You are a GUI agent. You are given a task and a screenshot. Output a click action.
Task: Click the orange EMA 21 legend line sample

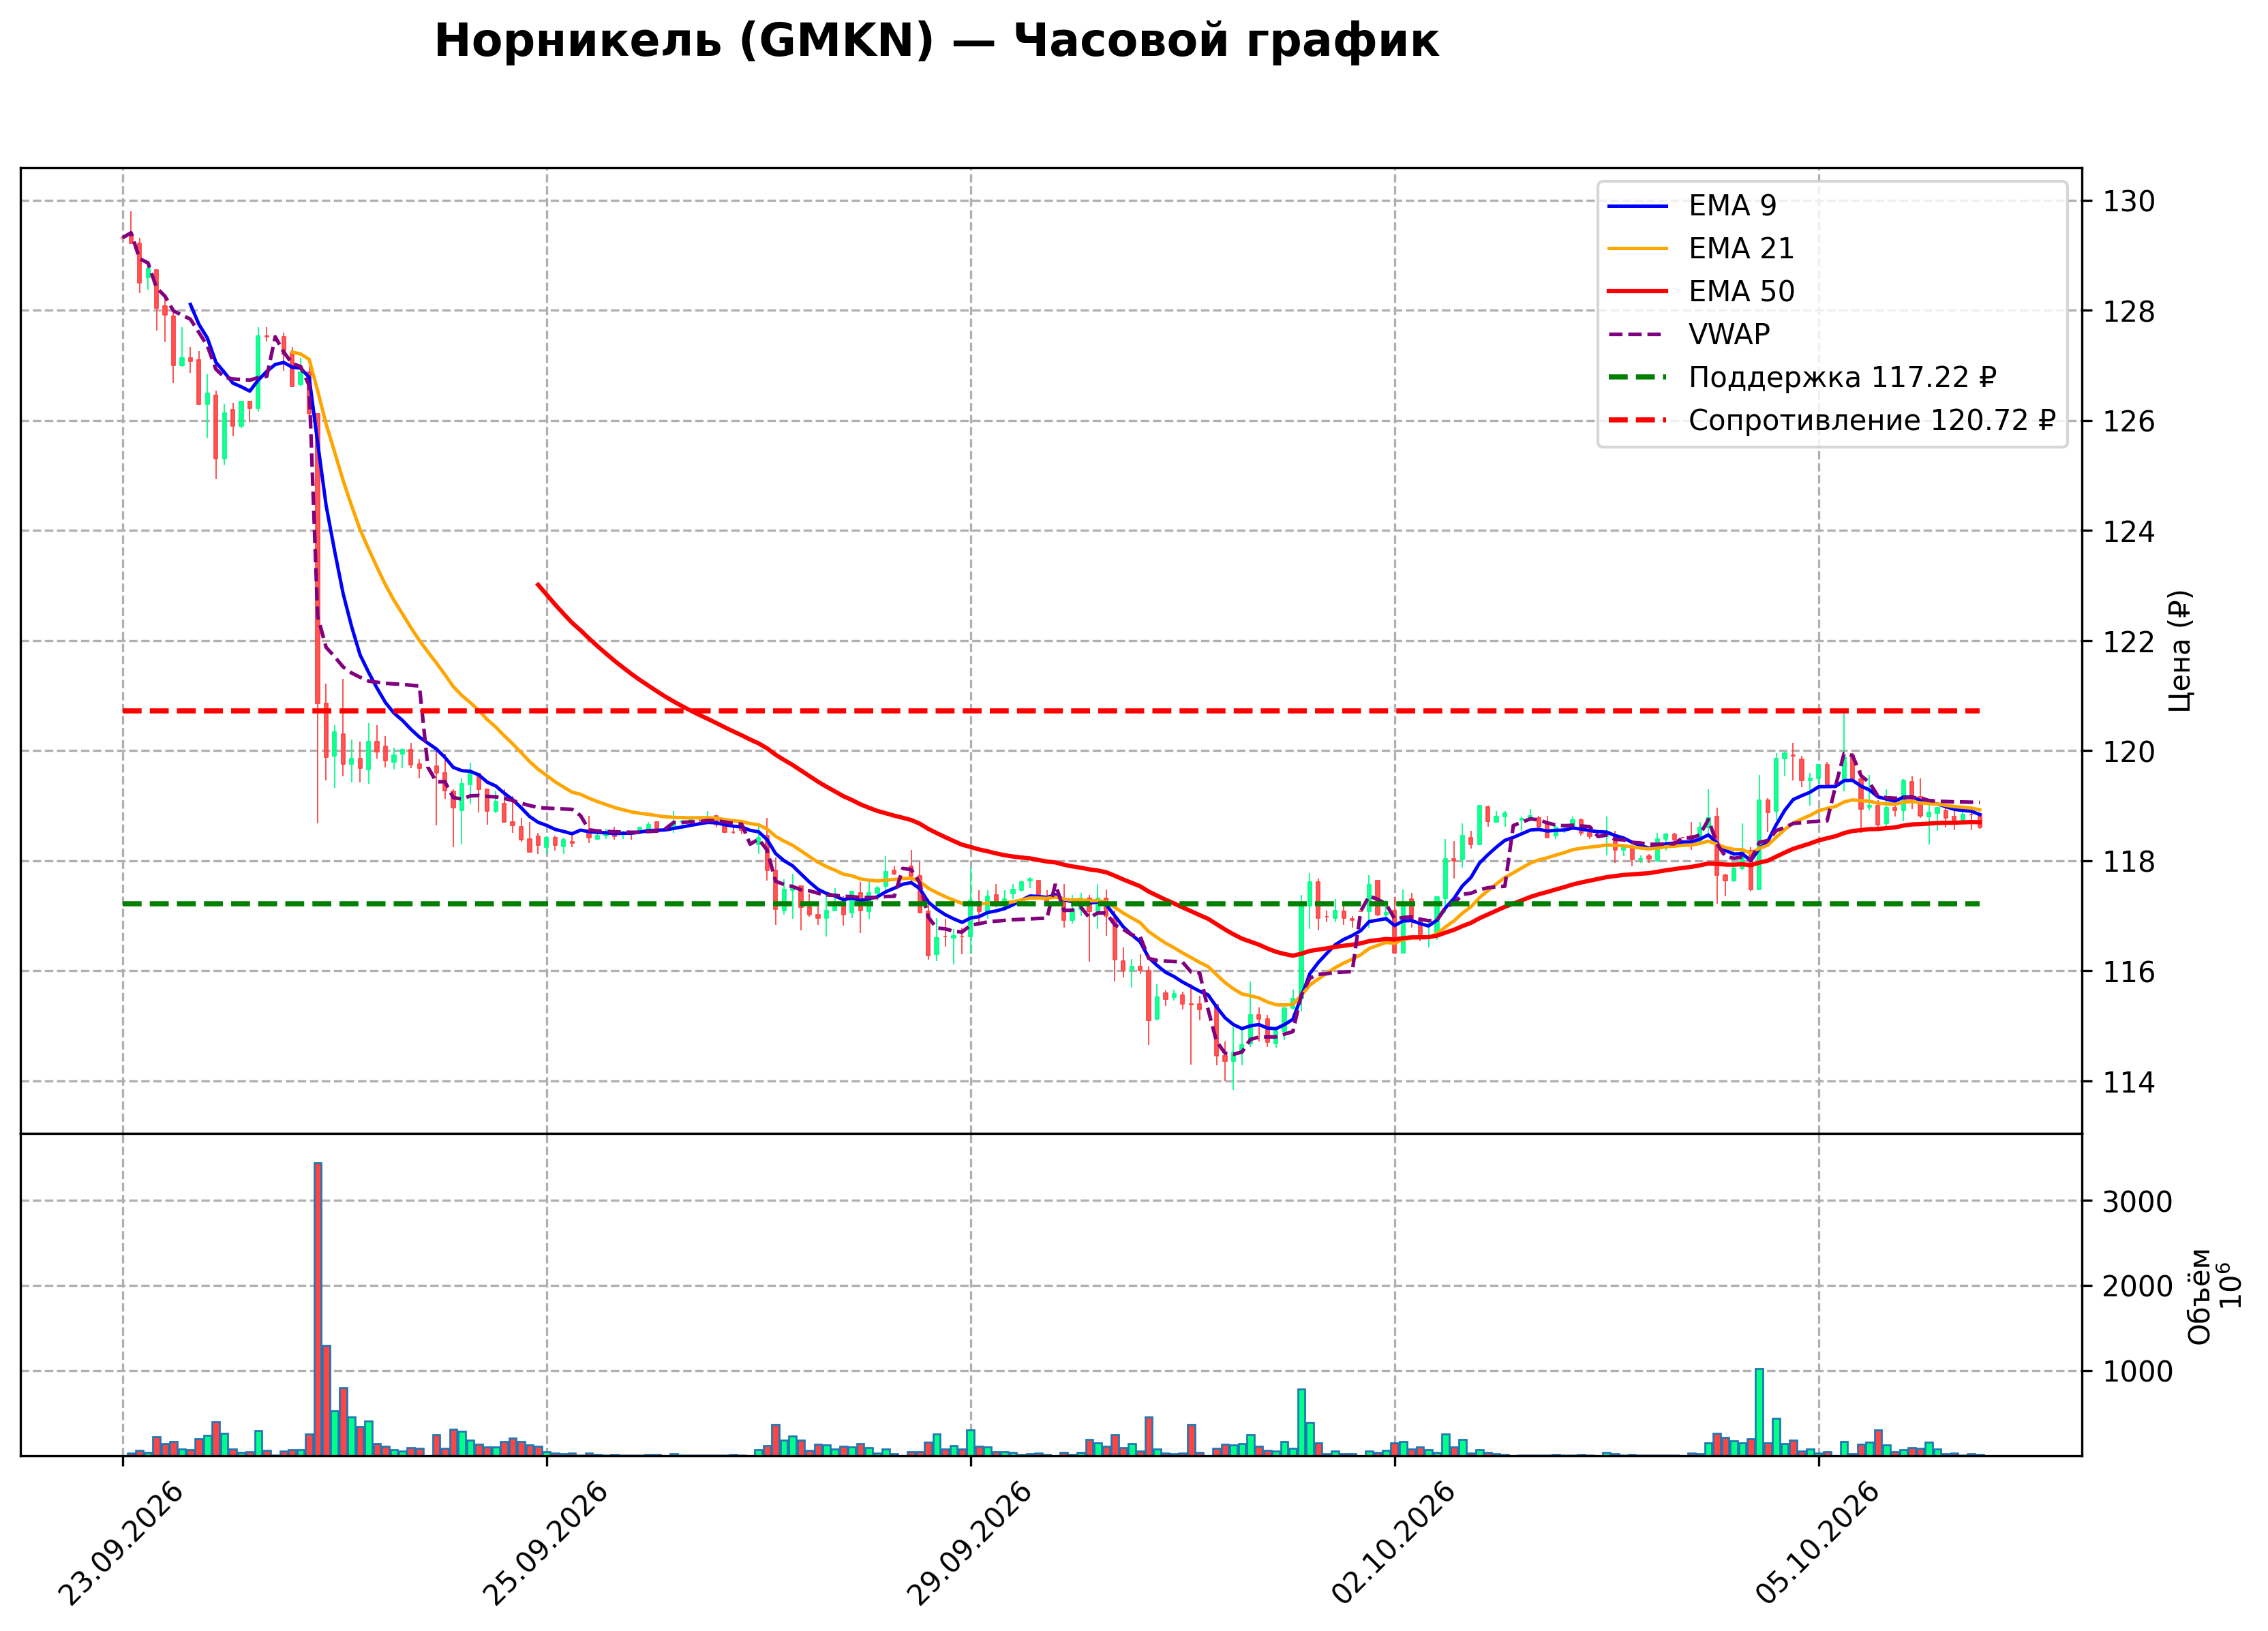(1638, 249)
